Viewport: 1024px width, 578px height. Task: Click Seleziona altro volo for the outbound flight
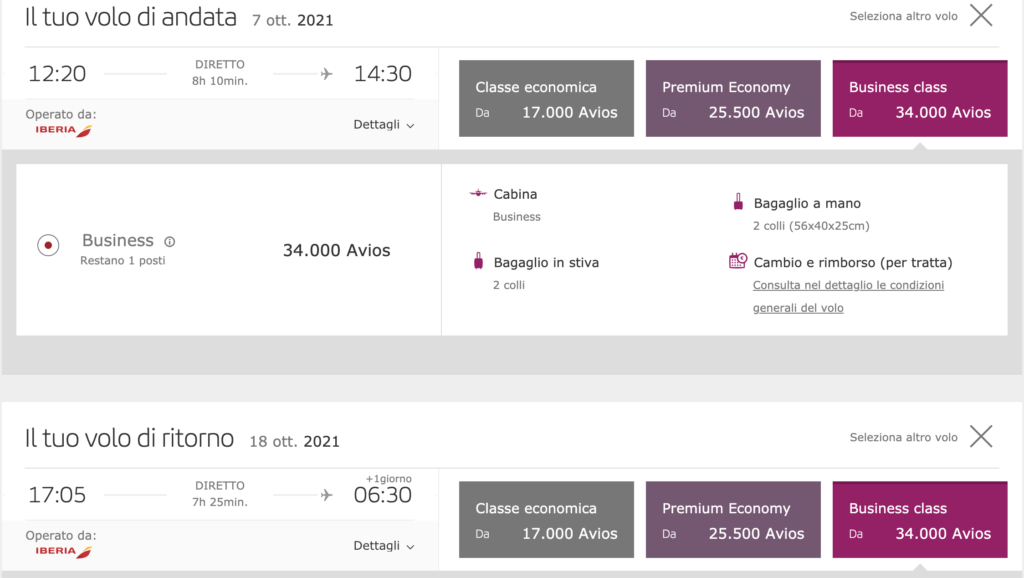[903, 16]
